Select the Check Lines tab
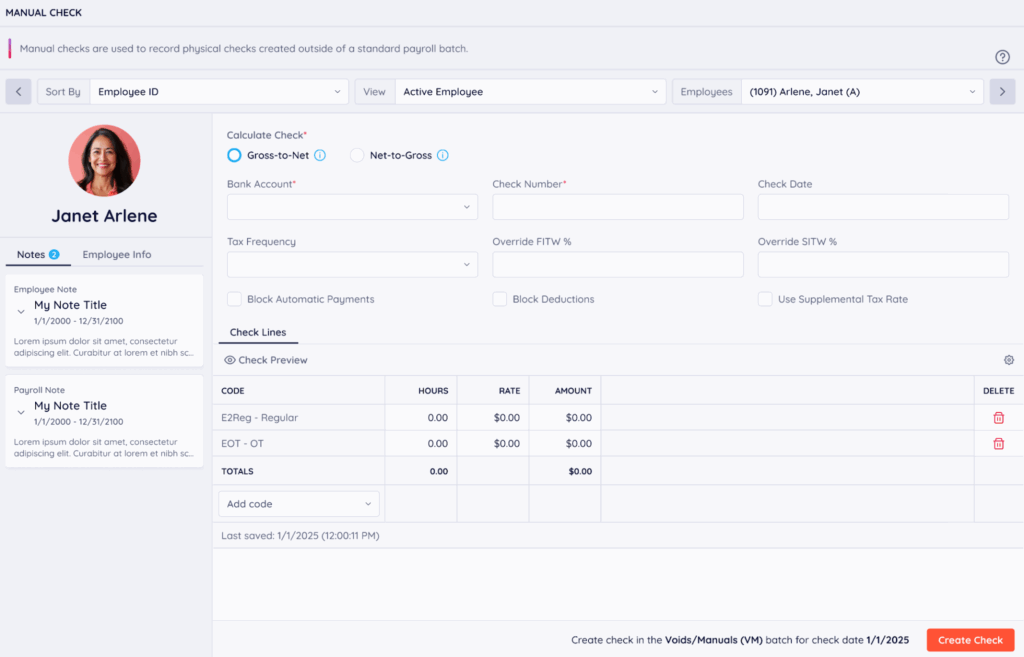1024x657 pixels. point(258,332)
